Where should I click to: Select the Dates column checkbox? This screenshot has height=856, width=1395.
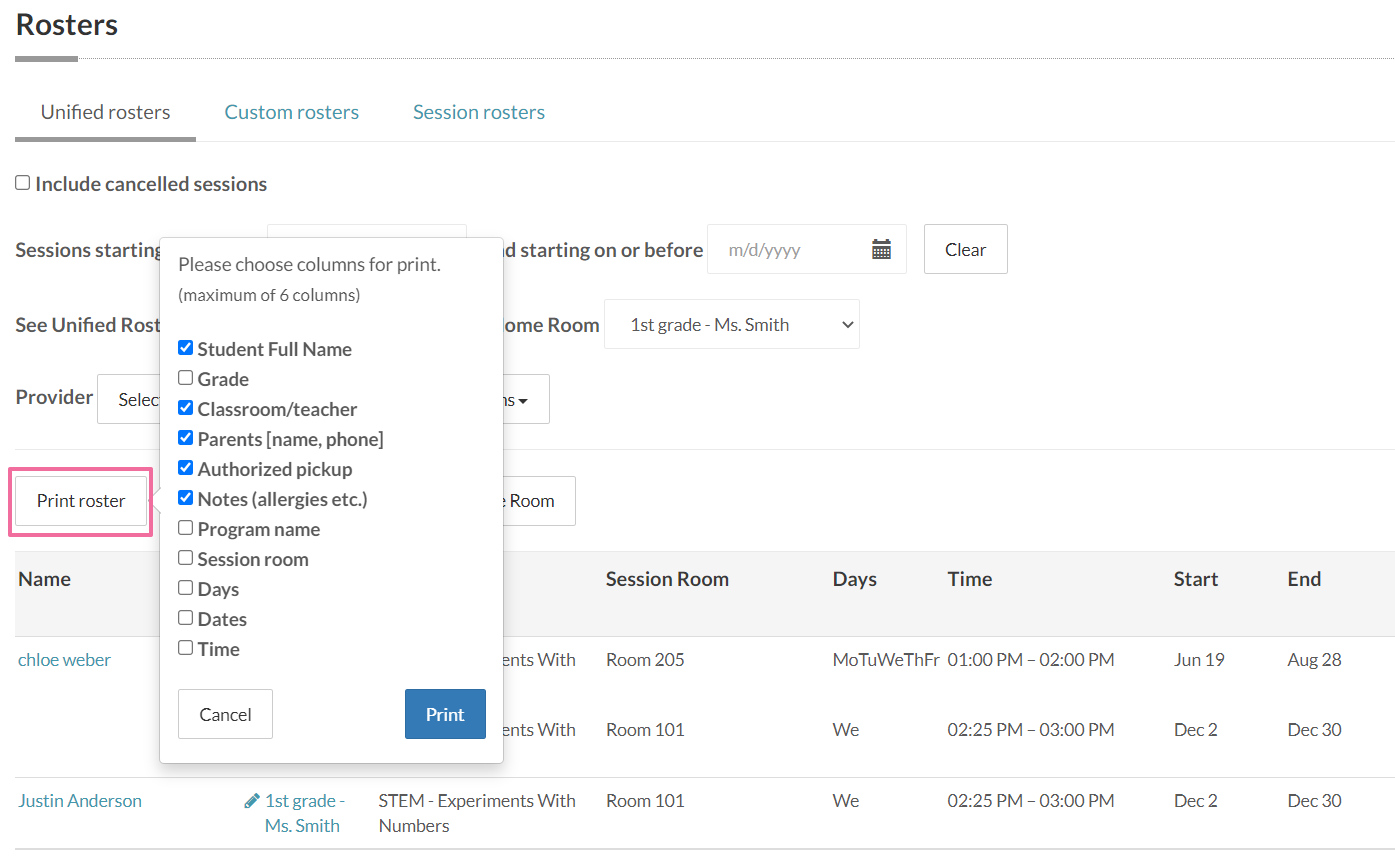point(185,618)
